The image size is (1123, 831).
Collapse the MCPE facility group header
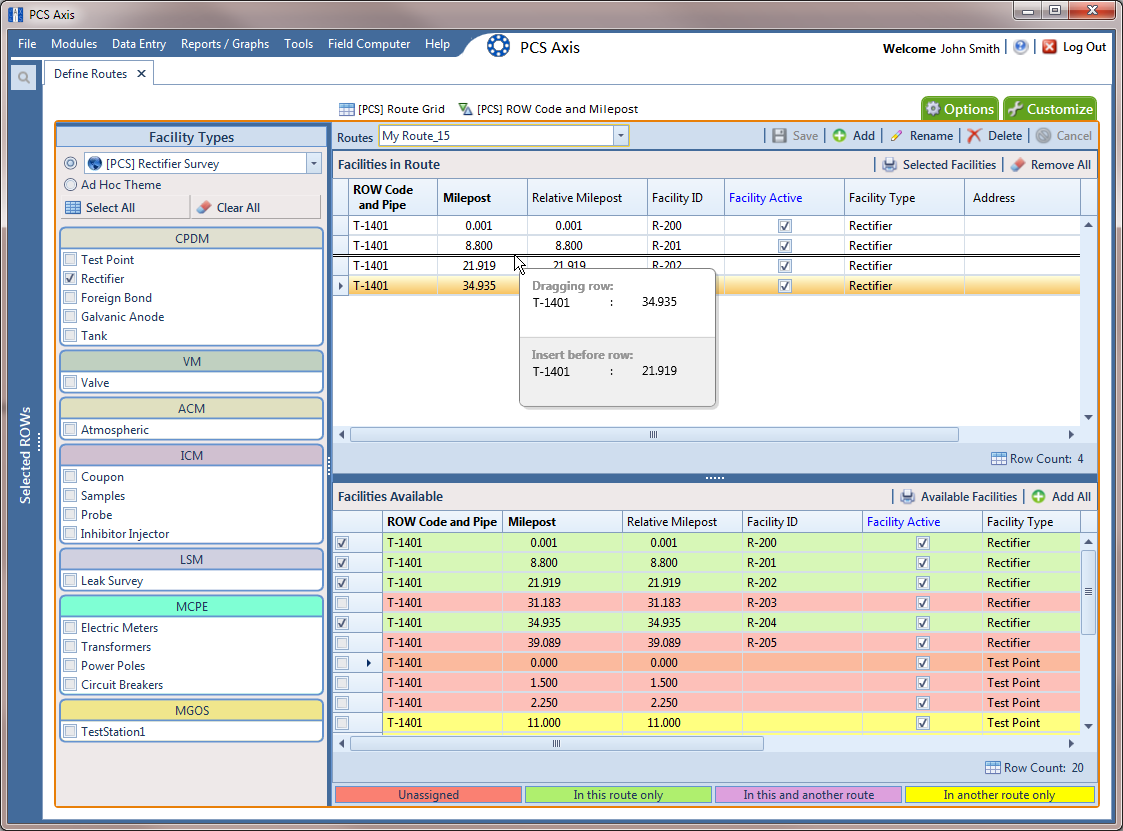pyautogui.click(x=192, y=607)
